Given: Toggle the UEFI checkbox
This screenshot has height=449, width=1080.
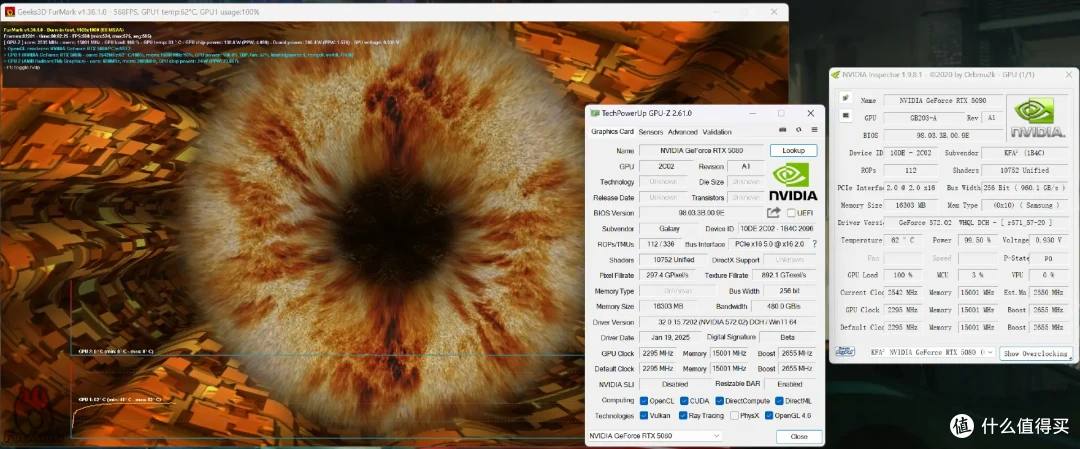Looking at the screenshot, I should [791, 213].
